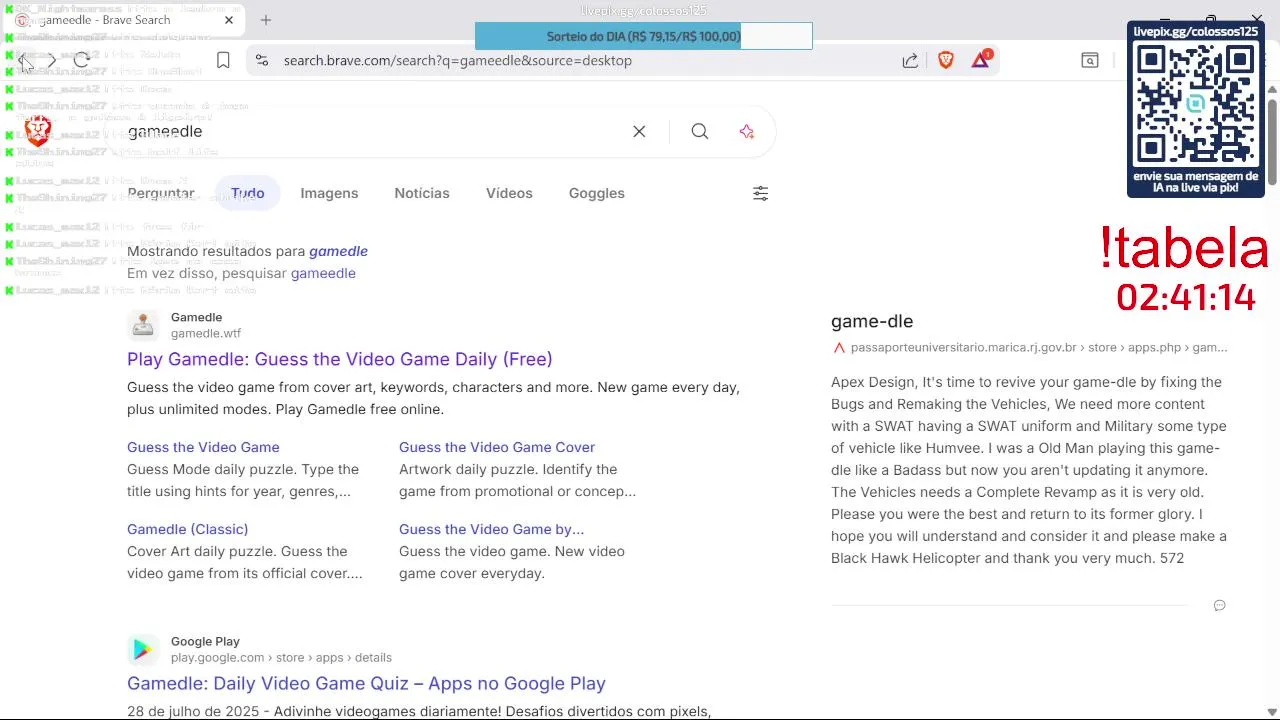Share this page via the share icon
This screenshot has width=1280, height=720.
tap(910, 61)
